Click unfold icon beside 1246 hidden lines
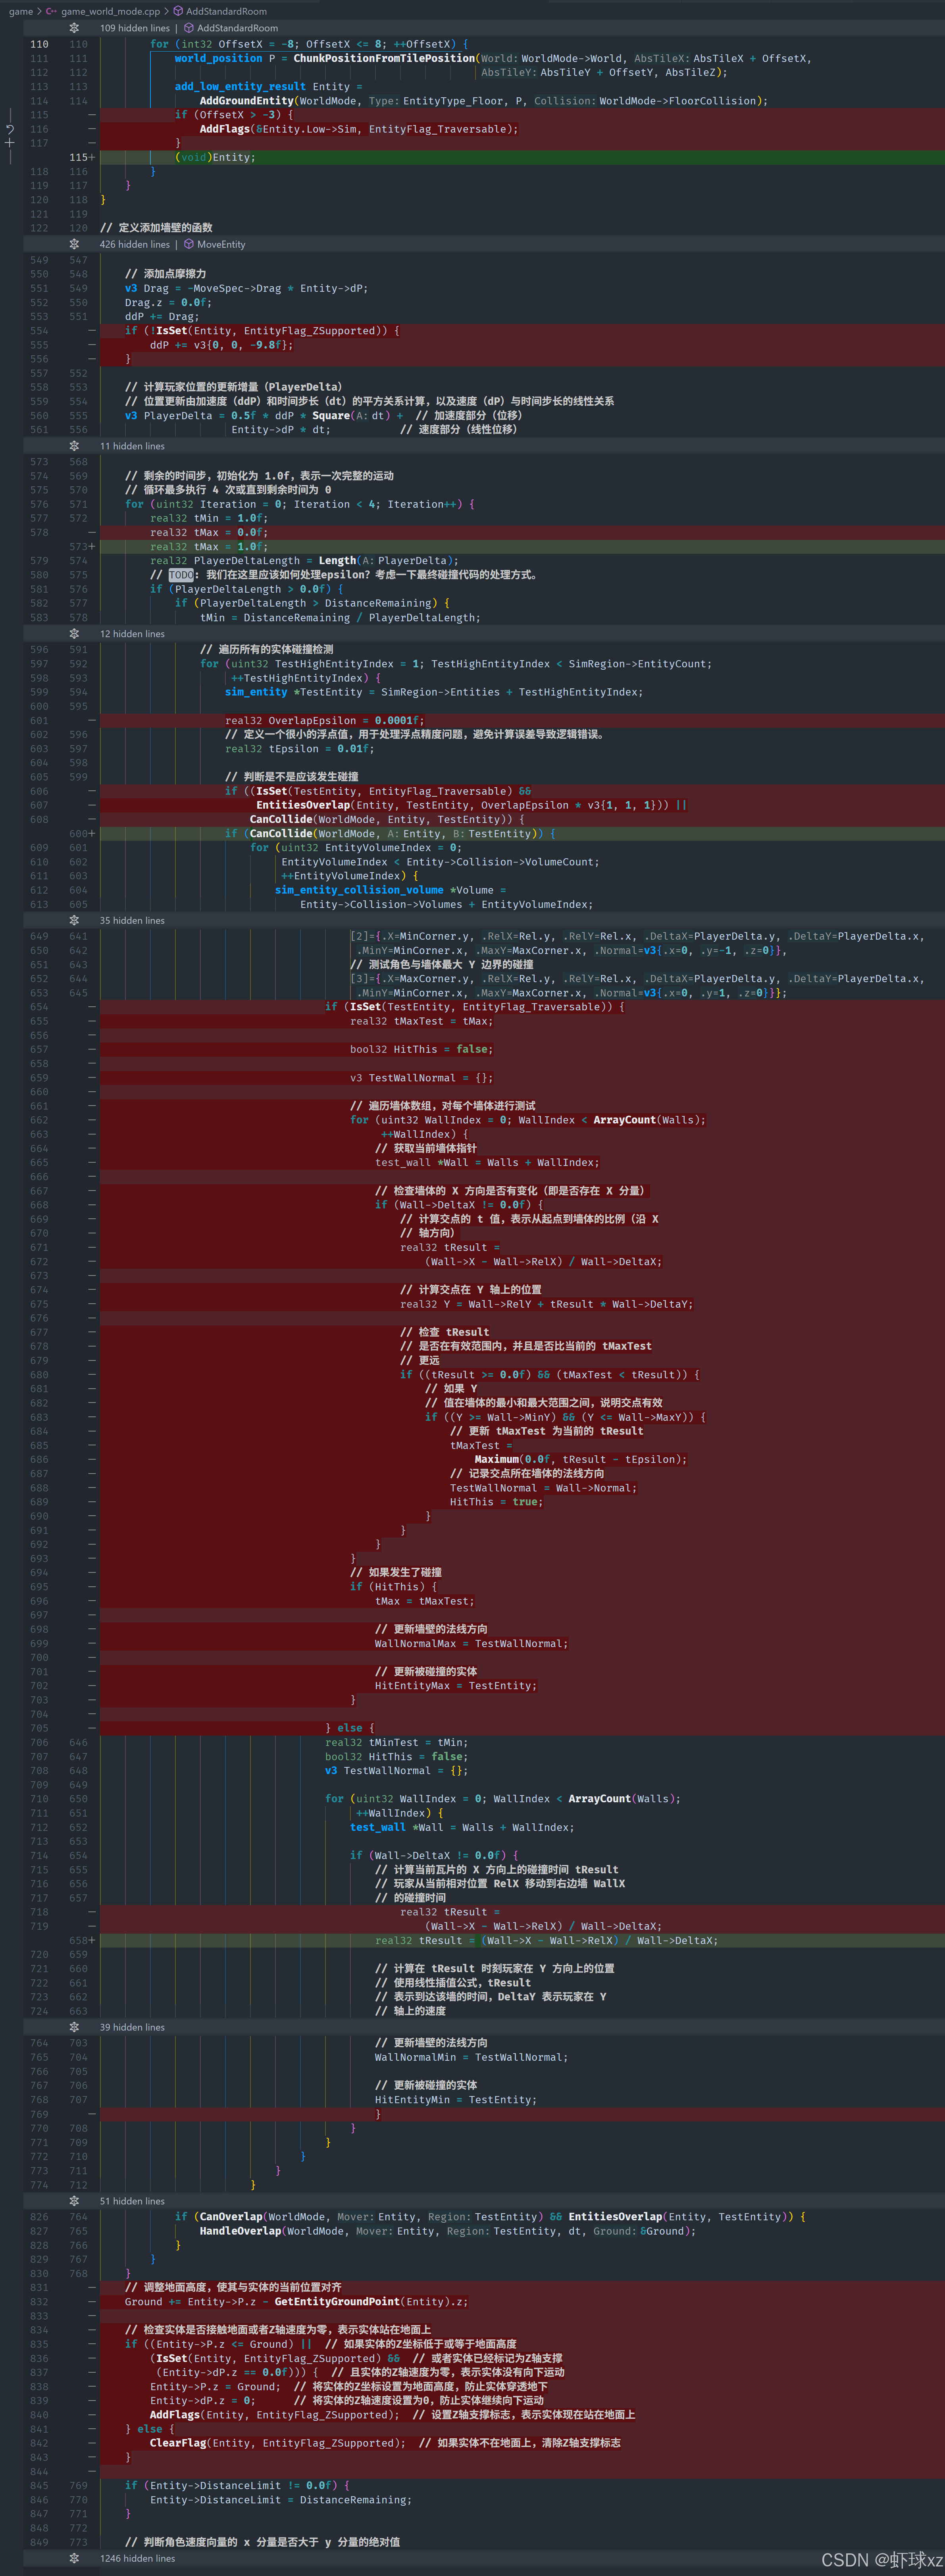Viewport: 945px width, 2576px height. coord(74,2558)
